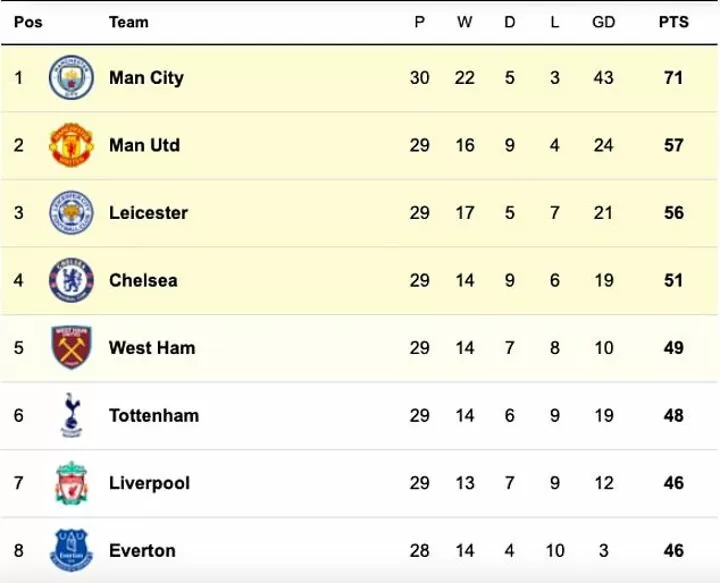Click the West Ham club crest
The image size is (720, 583).
71,348
